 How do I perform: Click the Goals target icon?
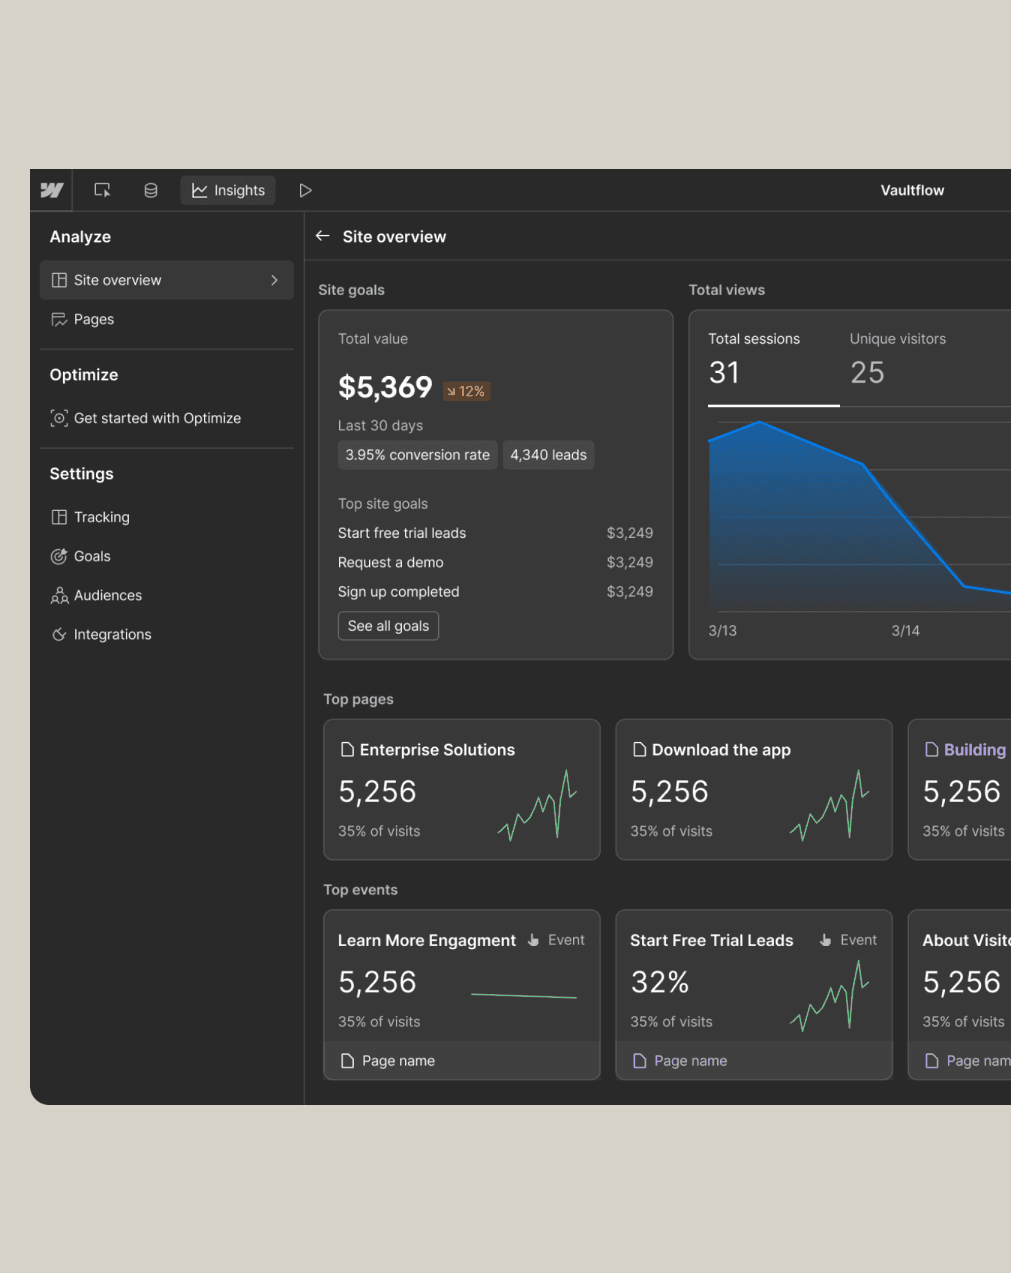(59, 556)
